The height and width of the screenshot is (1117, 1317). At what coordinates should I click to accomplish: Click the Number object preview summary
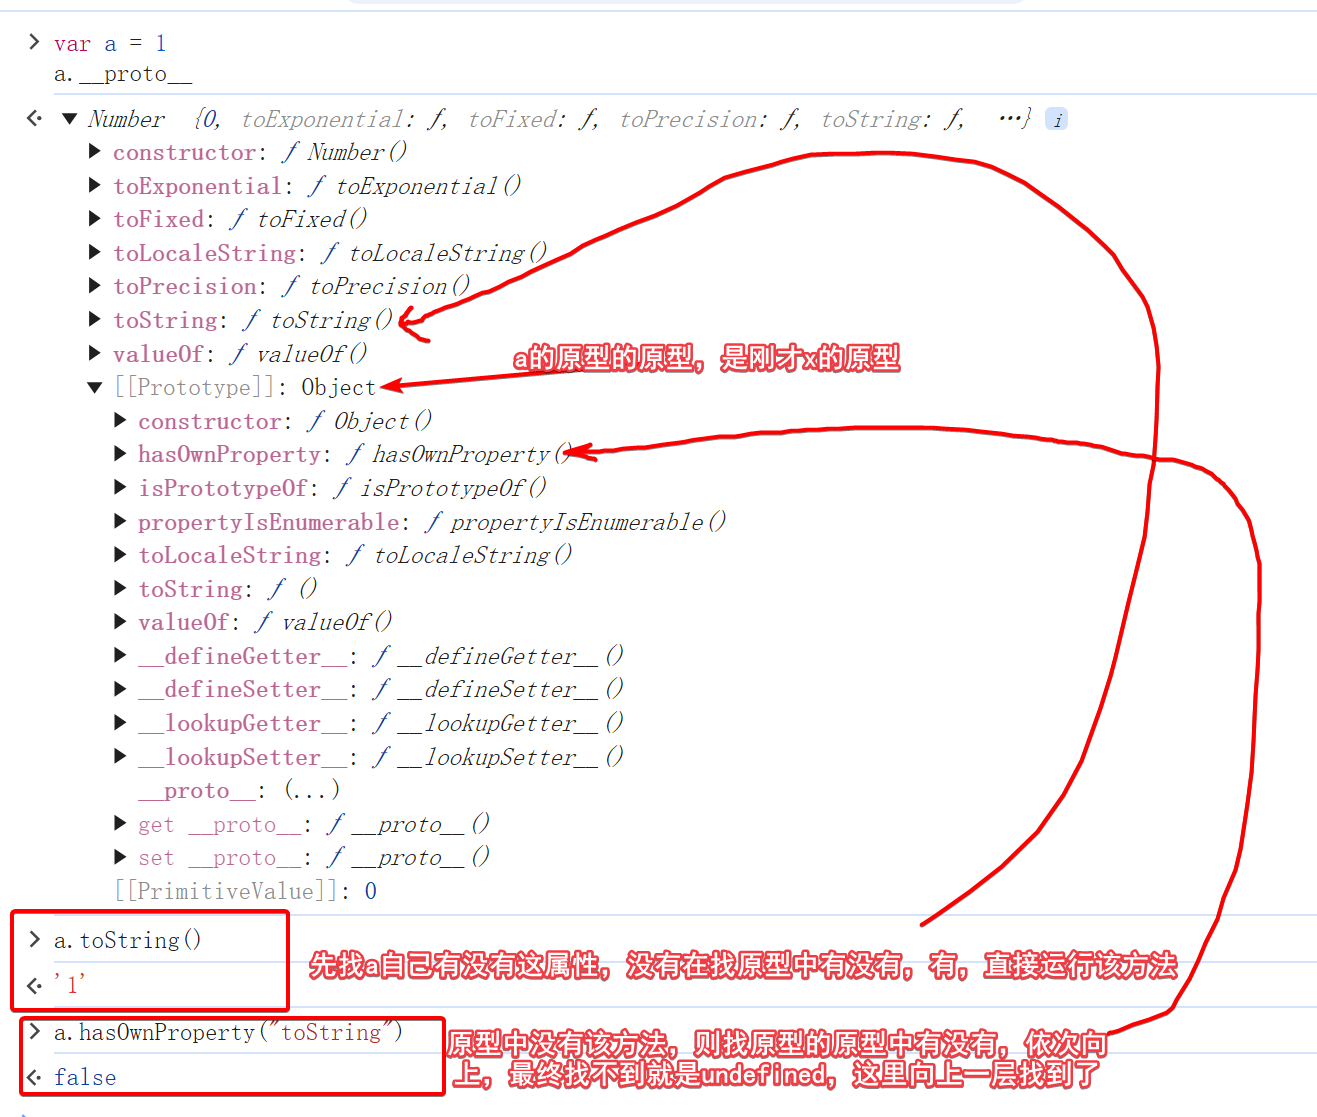click(560, 120)
